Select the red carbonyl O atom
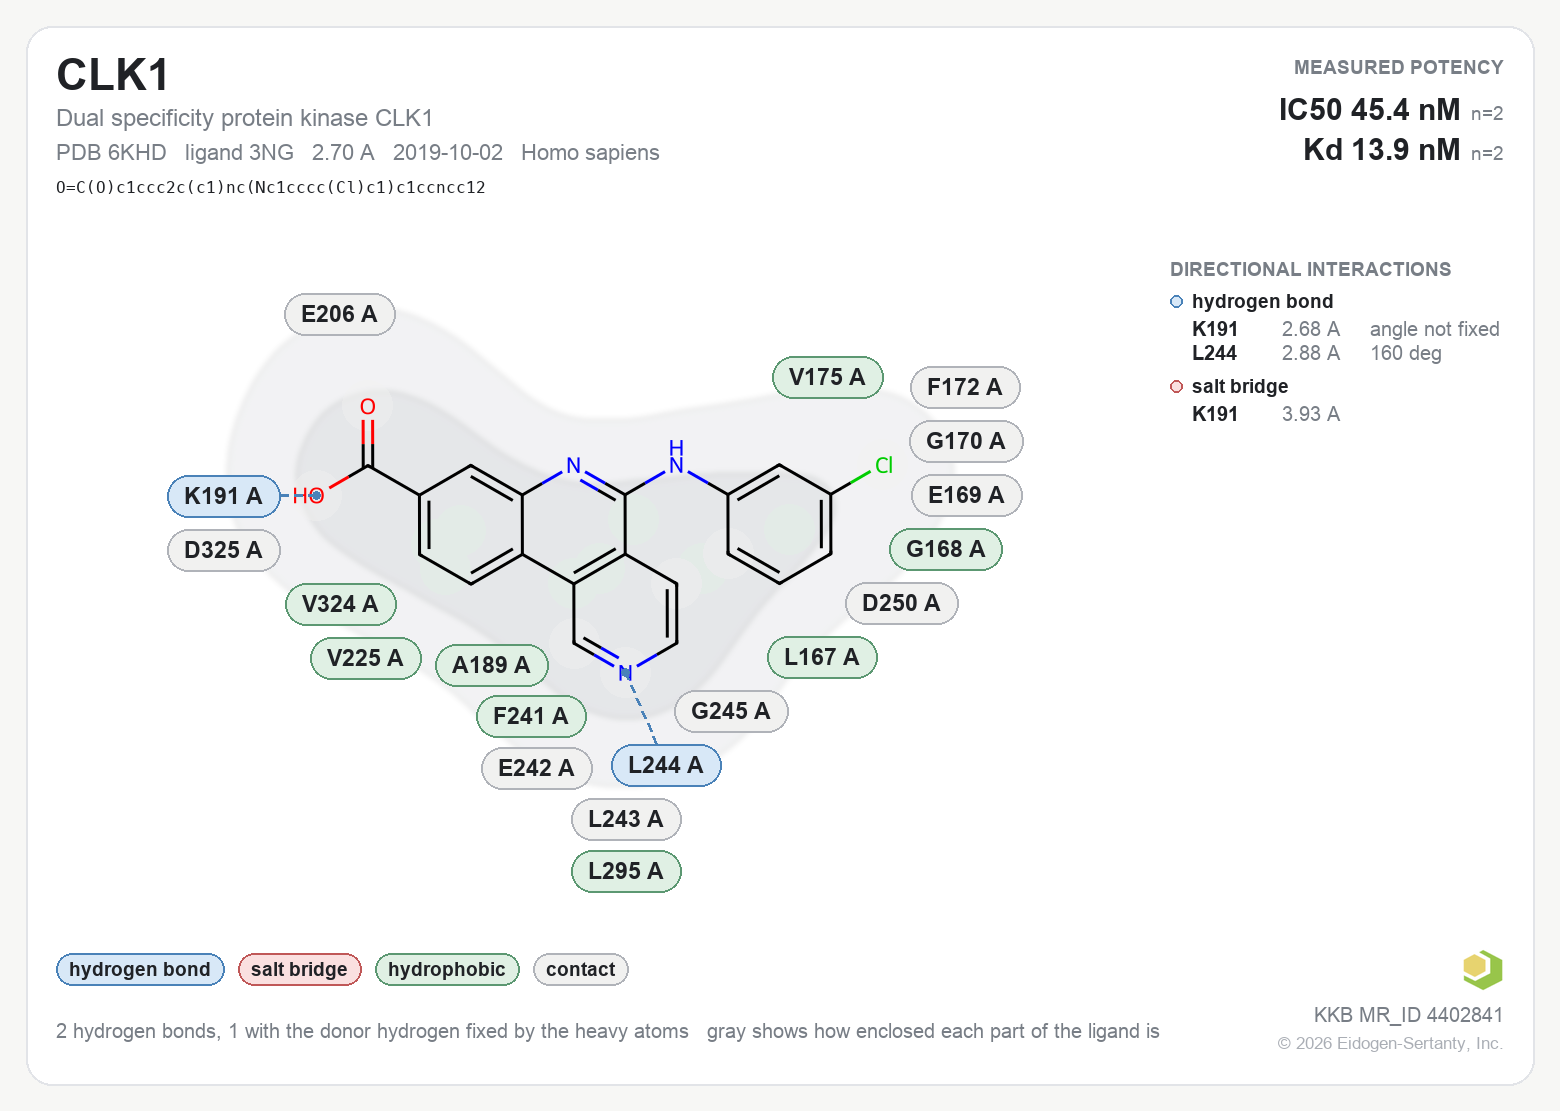Viewport: 1560px width, 1111px height. click(368, 407)
